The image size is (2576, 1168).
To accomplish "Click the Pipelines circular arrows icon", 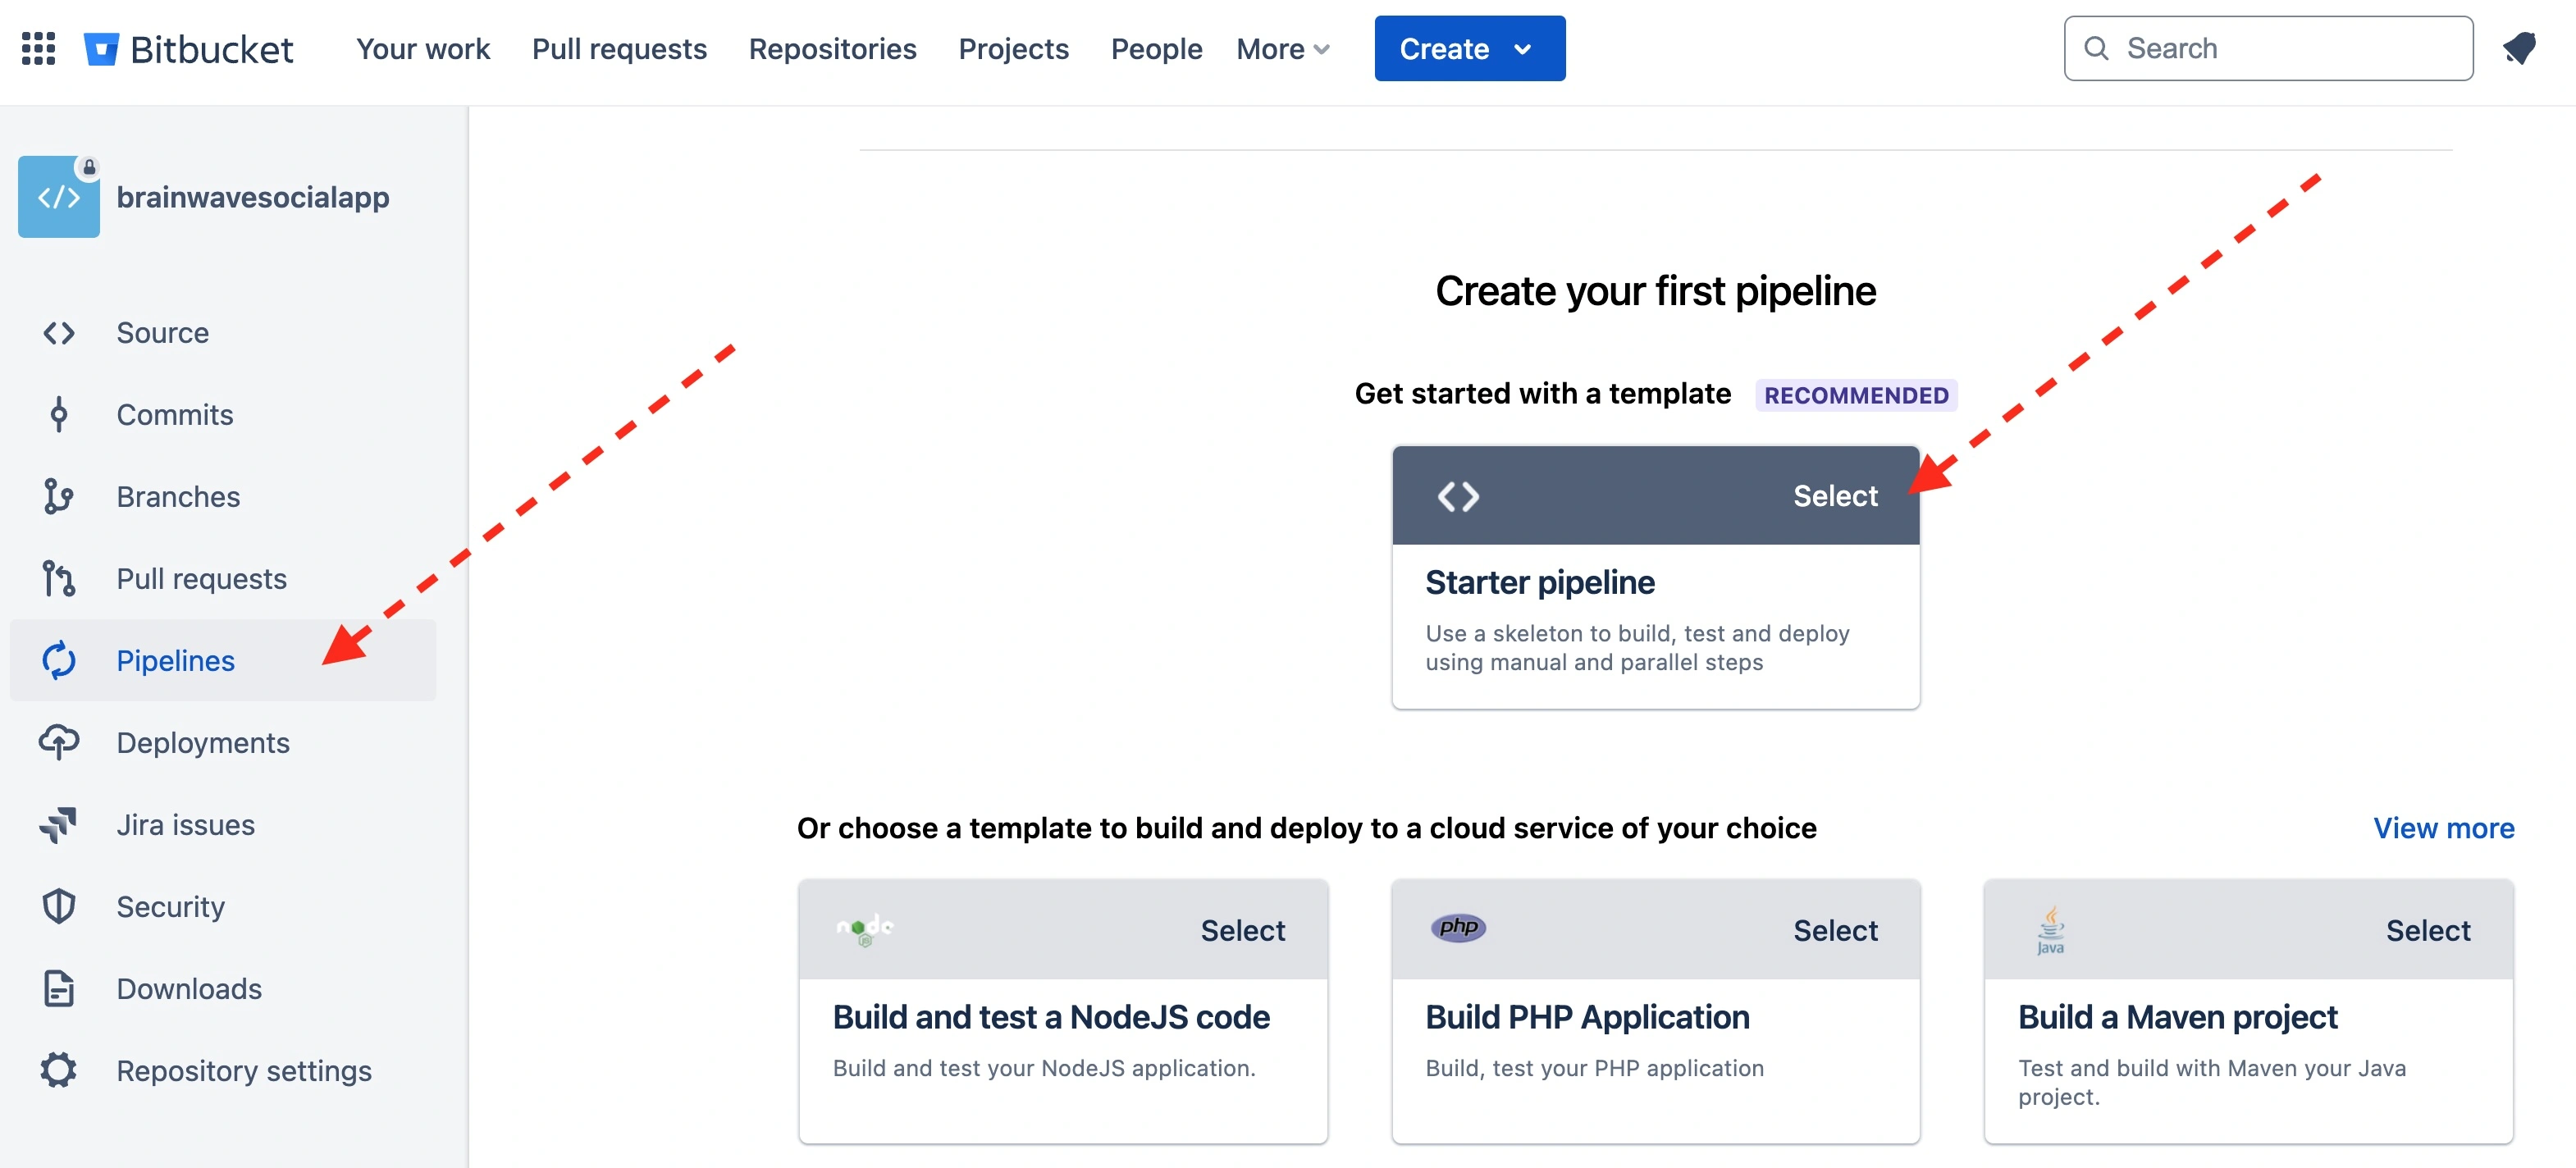I will point(59,661).
